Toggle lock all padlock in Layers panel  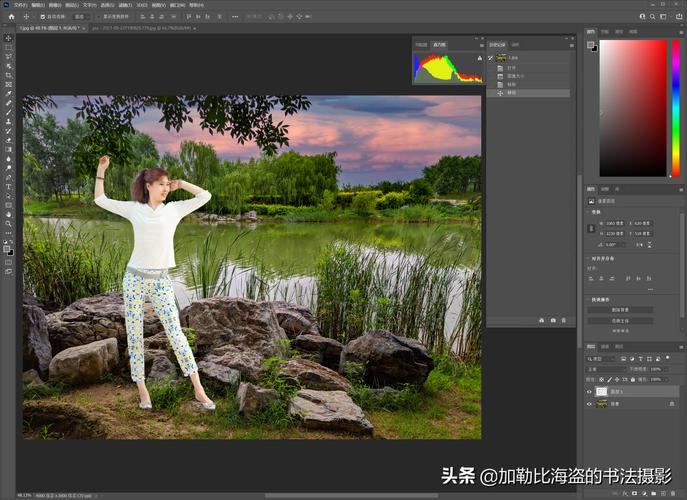point(633,379)
